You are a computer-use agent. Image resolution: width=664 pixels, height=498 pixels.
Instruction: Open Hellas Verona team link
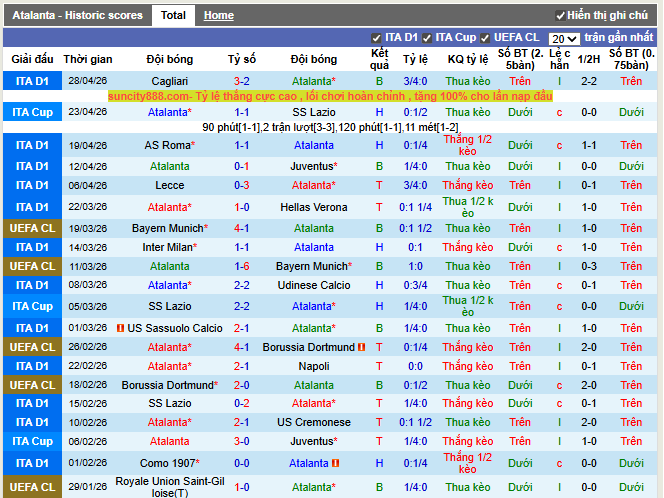click(x=314, y=207)
